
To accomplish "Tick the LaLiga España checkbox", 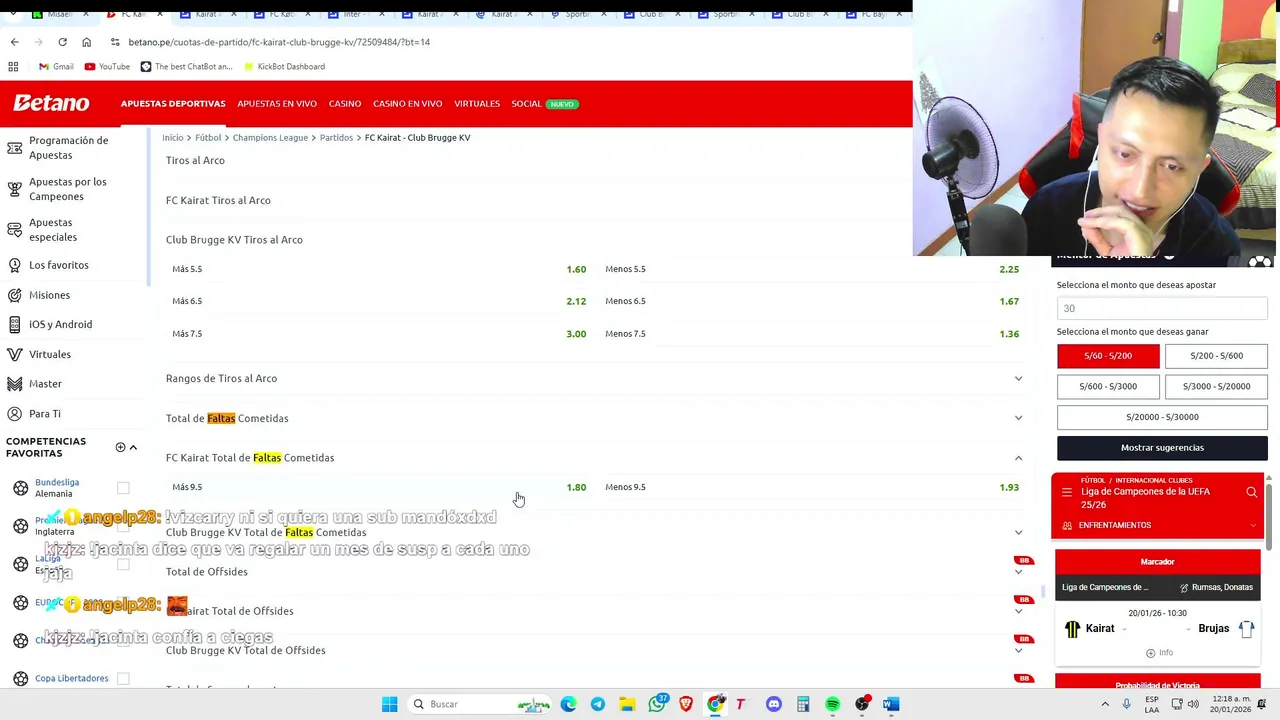I will (123, 564).
